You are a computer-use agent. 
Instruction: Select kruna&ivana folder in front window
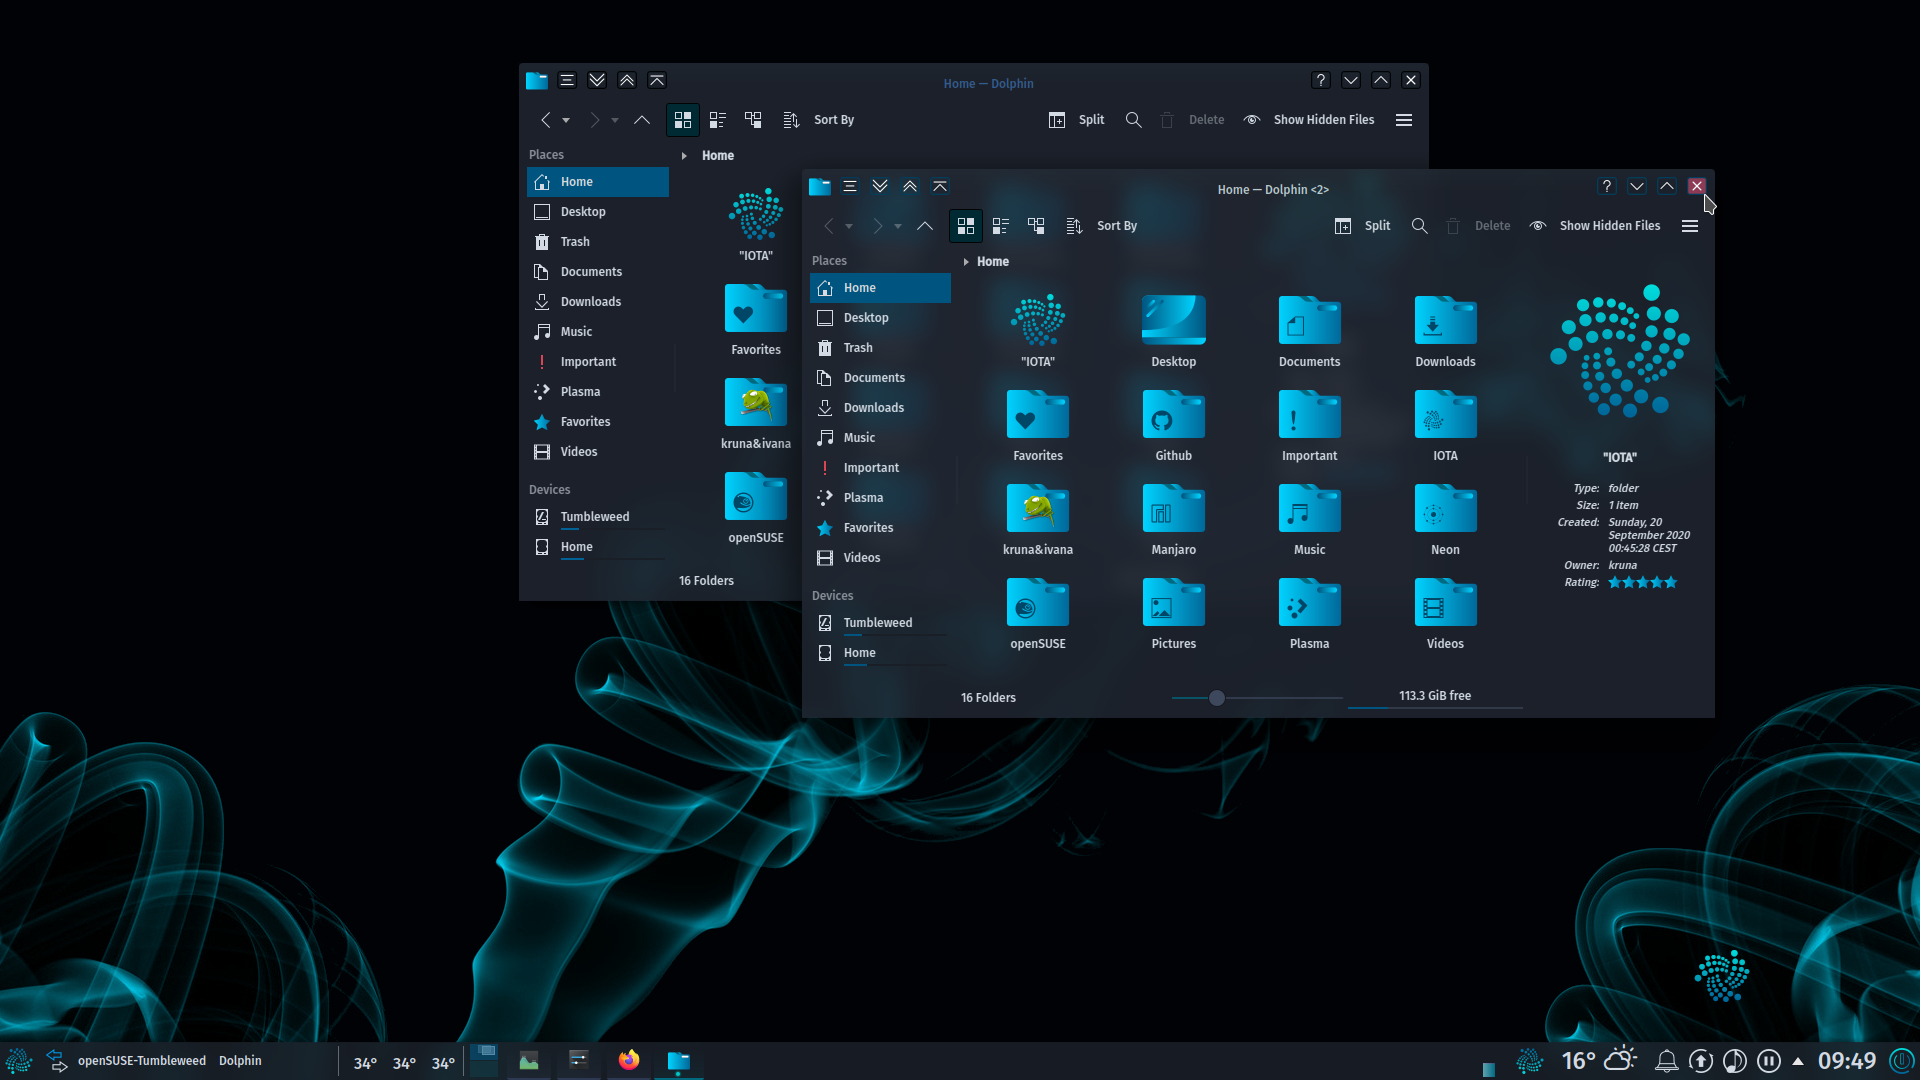pos(1038,519)
